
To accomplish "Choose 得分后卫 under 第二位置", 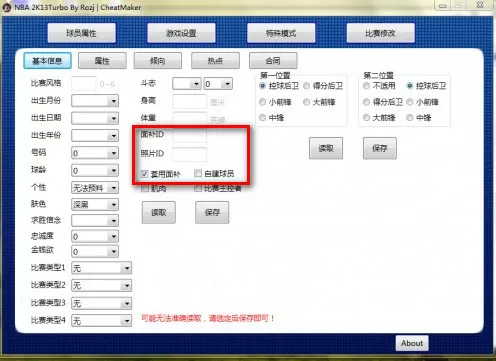I will click(366, 102).
